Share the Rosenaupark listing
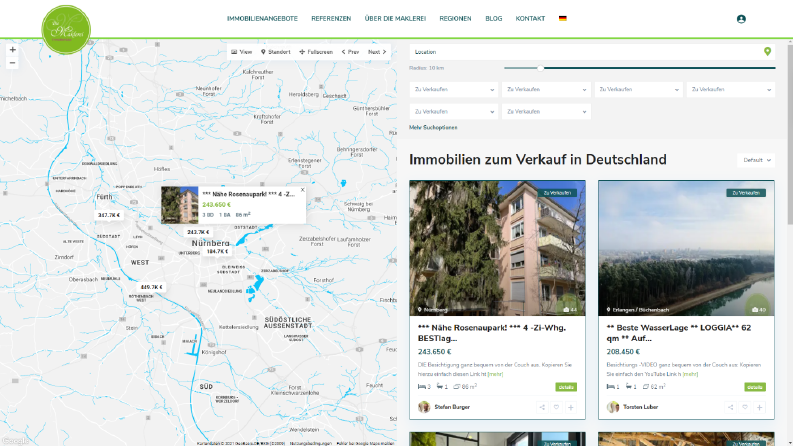This screenshot has height=446, width=793. pos(542,407)
